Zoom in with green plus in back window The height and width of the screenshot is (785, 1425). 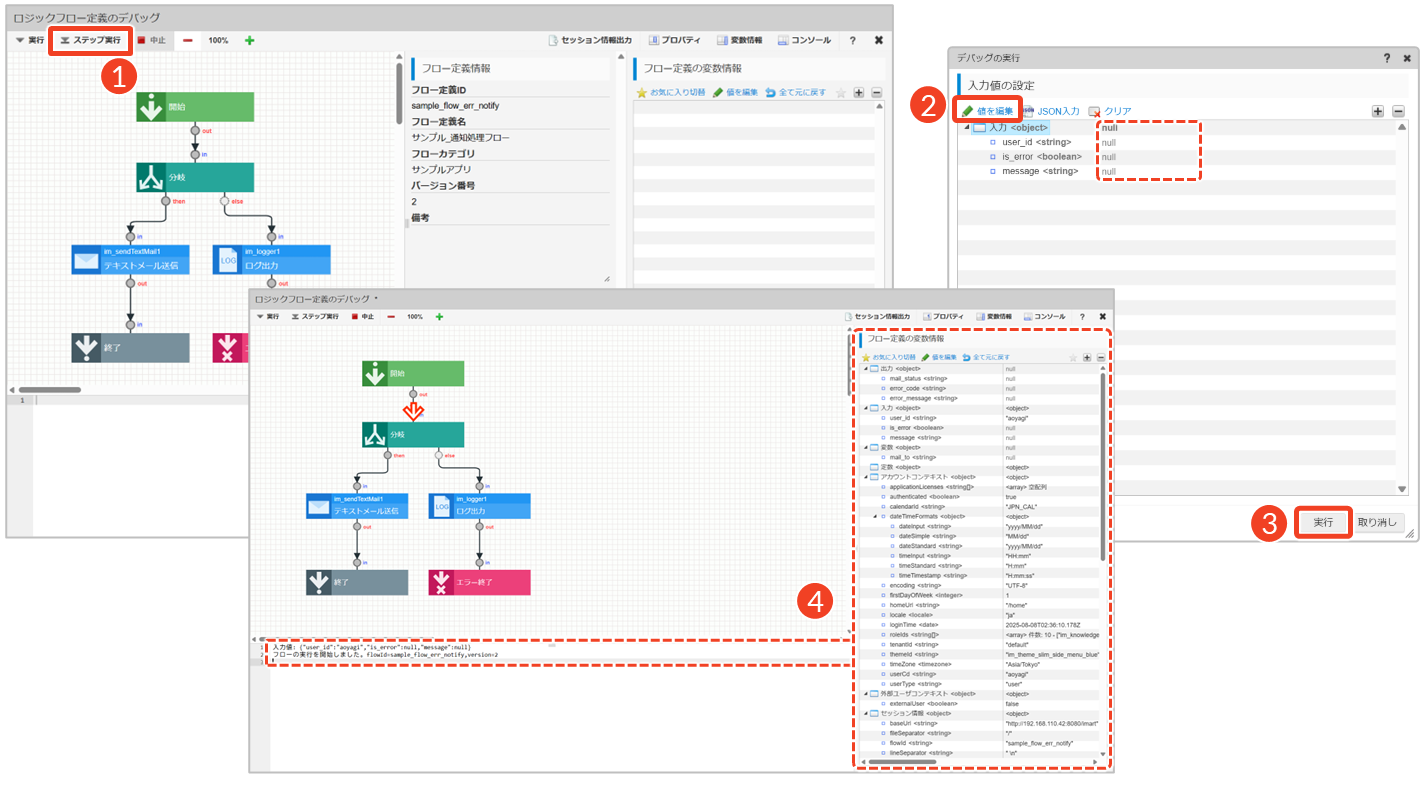tap(249, 40)
